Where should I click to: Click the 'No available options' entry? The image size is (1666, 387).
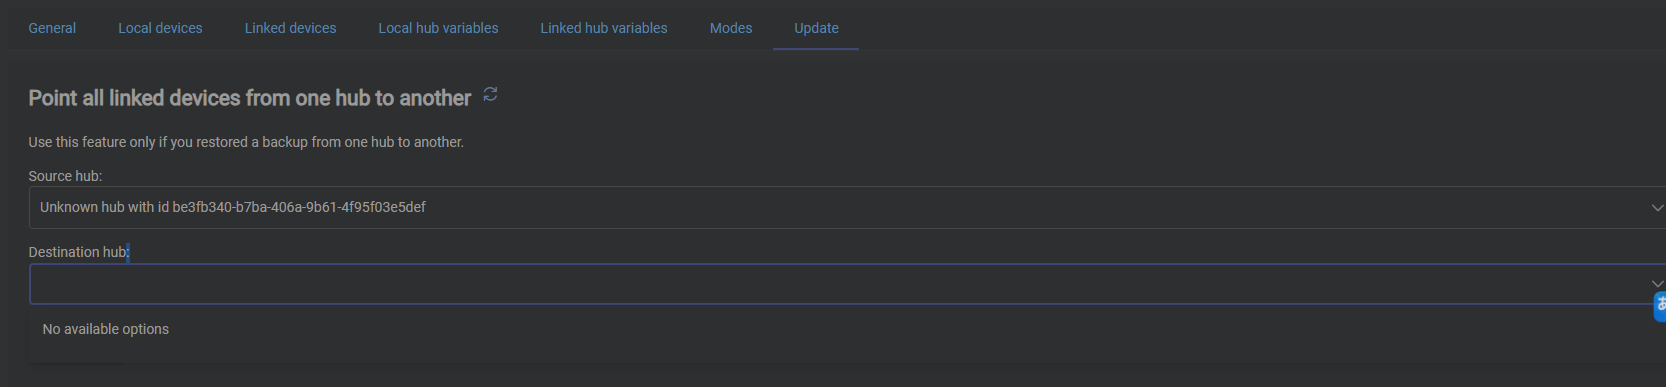click(105, 329)
